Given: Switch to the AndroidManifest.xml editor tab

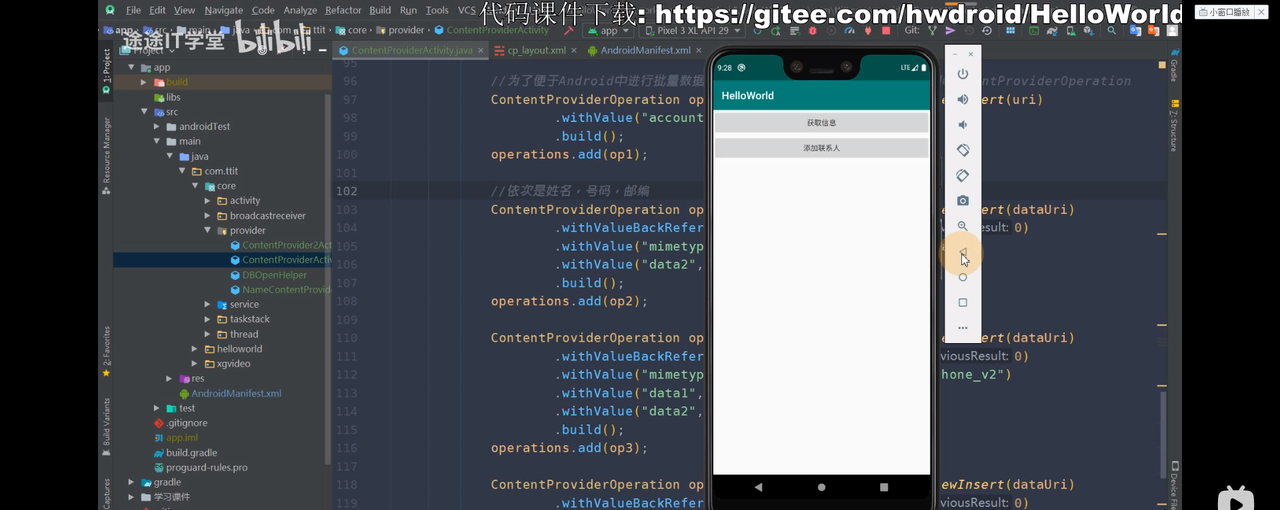Looking at the screenshot, I should (x=644, y=50).
